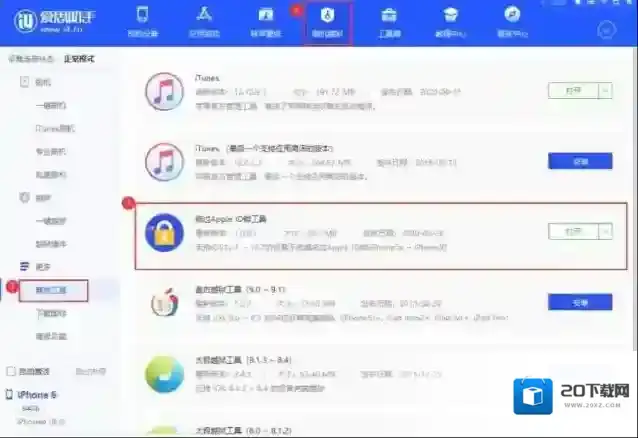Viewport: 638px width, 438px height.
Task: Click the Pangu jailbreak tool (9.0 – 9.1) title
Action: 240,289
